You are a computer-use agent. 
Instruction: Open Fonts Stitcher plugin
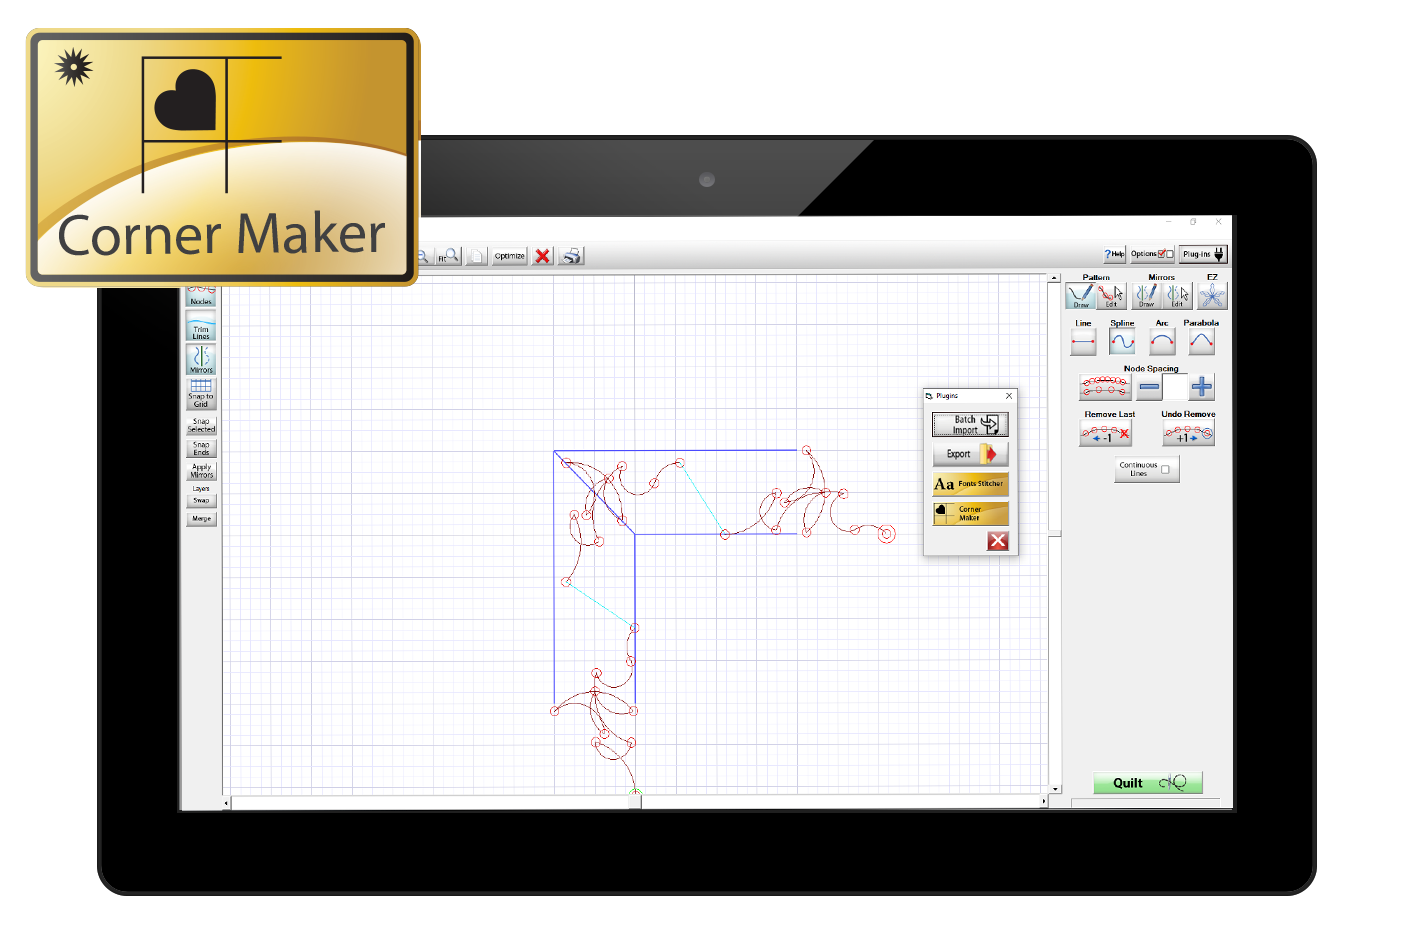point(970,484)
